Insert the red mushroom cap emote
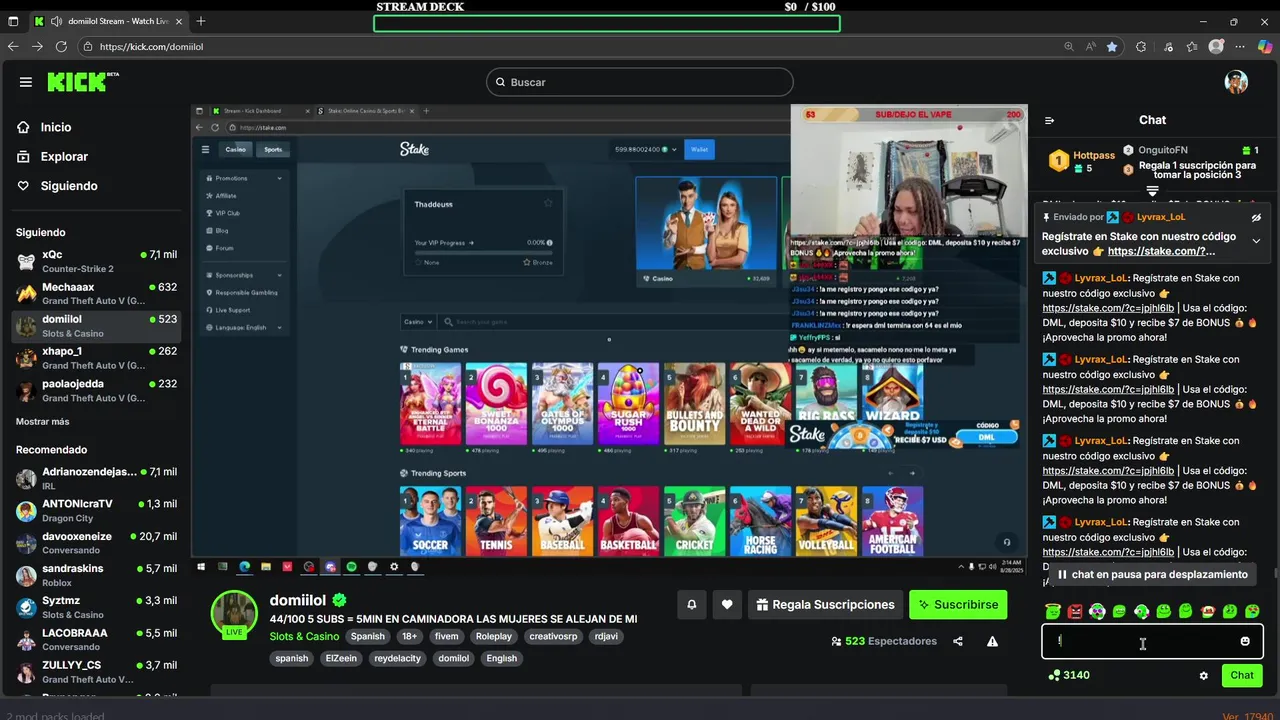 tap(1208, 611)
